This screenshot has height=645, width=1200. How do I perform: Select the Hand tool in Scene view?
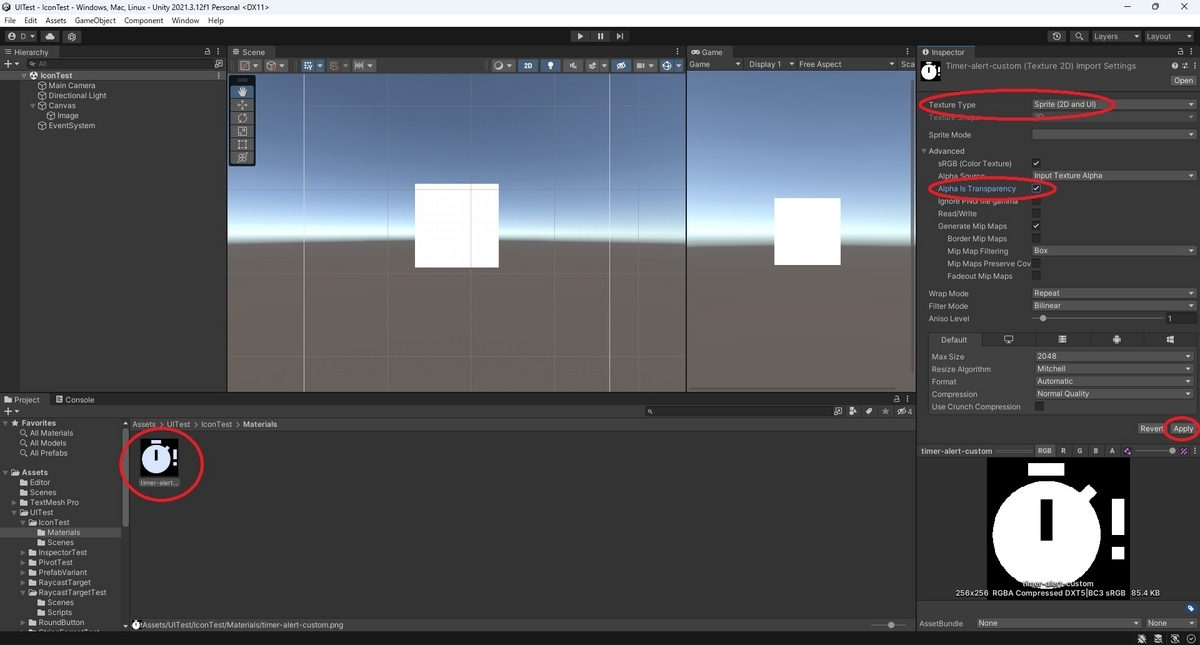click(242, 92)
